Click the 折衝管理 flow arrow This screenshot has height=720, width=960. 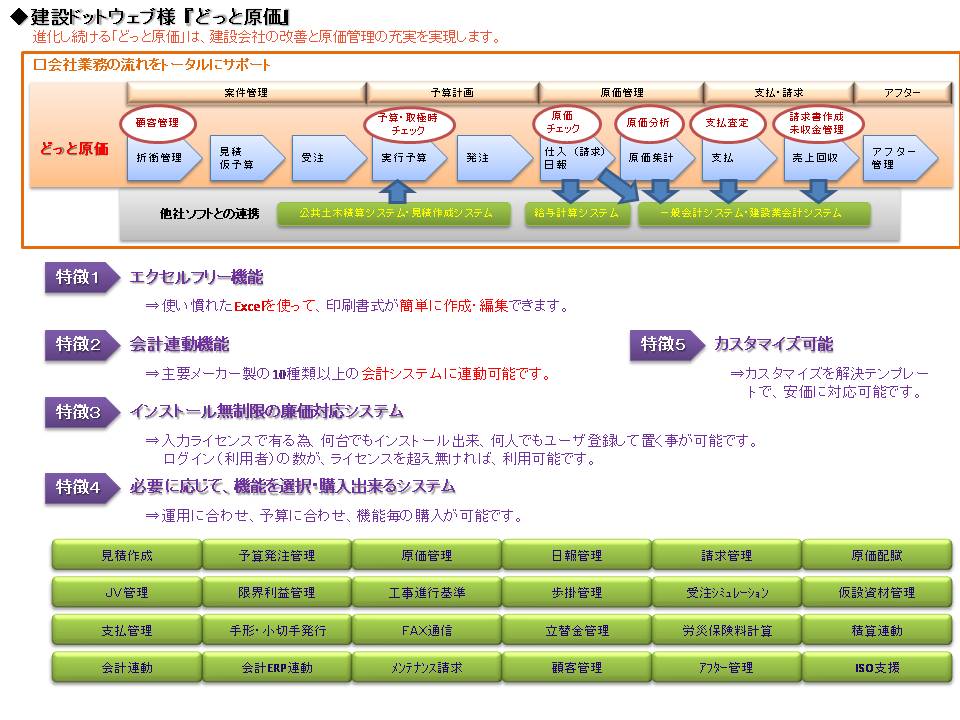[x=164, y=158]
